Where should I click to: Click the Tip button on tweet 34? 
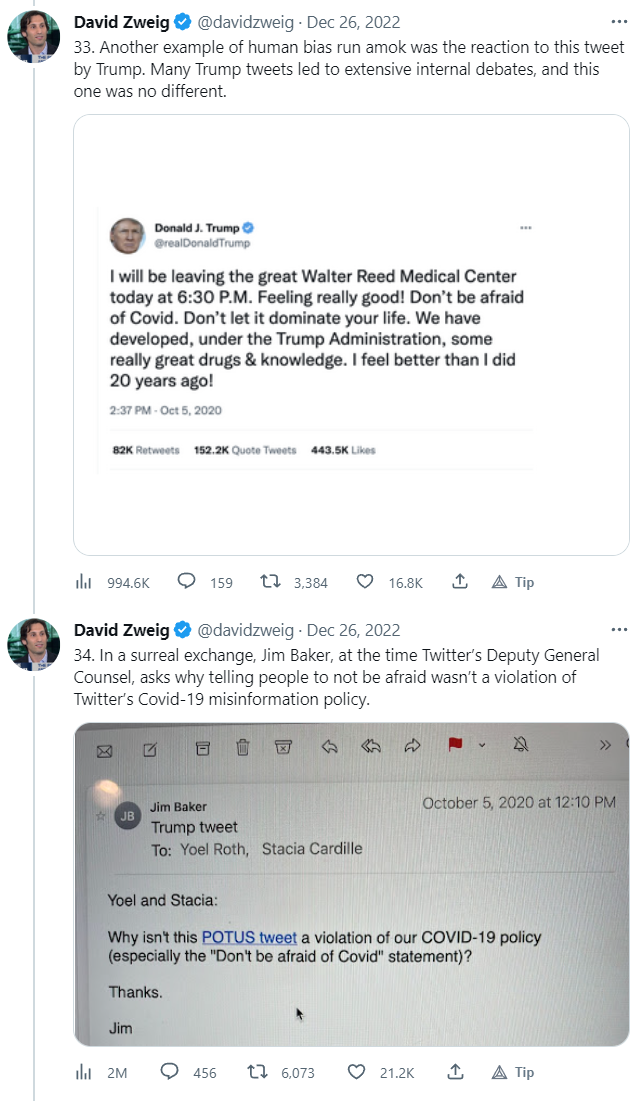514,1072
